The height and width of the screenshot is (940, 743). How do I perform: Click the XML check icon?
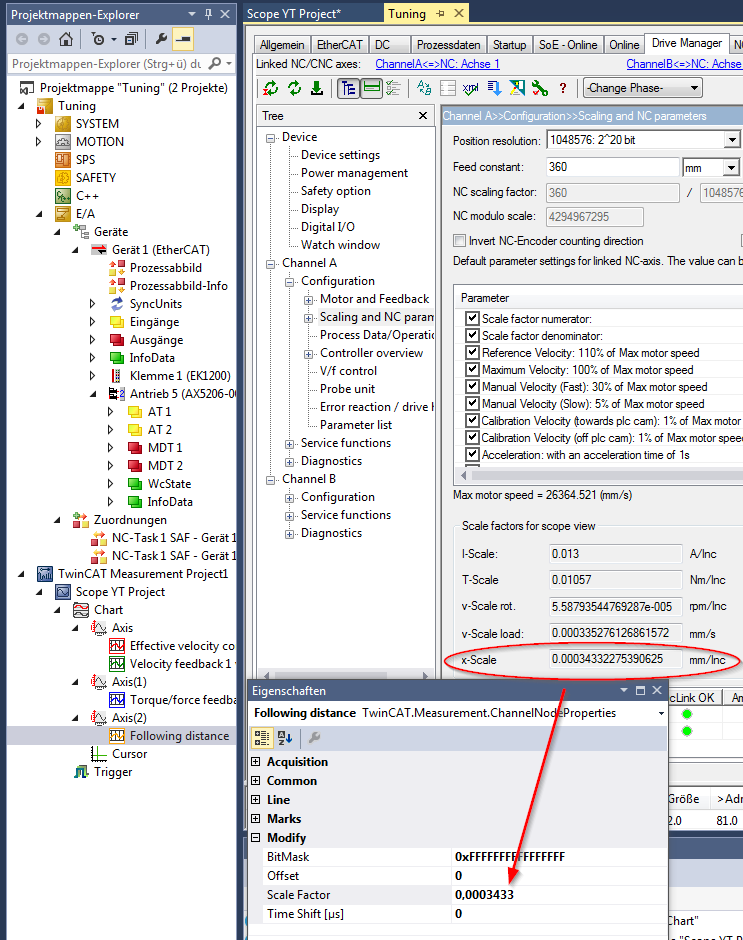(x=470, y=89)
